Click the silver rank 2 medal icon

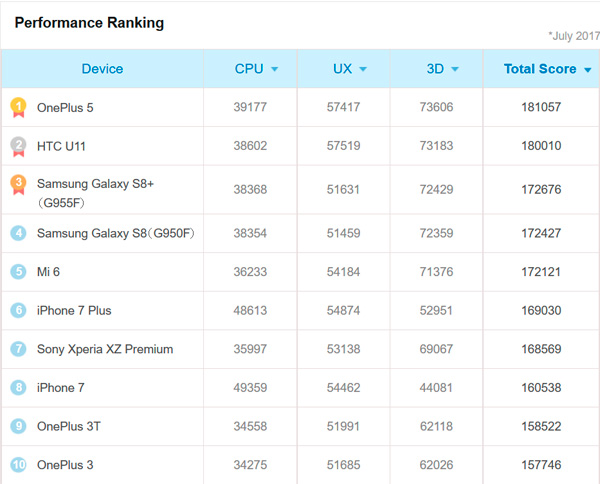(18, 146)
